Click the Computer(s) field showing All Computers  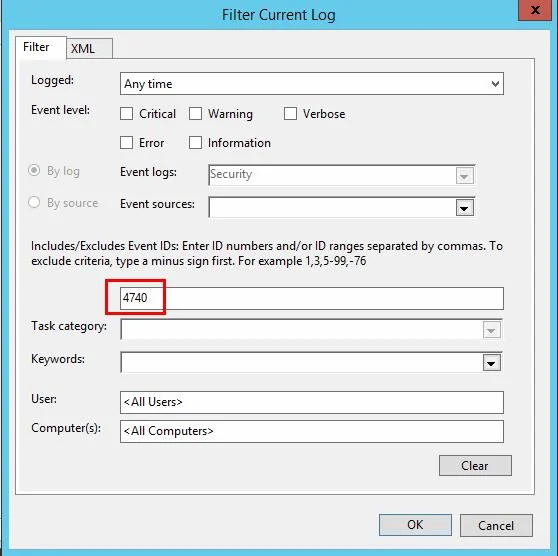[312, 431]
